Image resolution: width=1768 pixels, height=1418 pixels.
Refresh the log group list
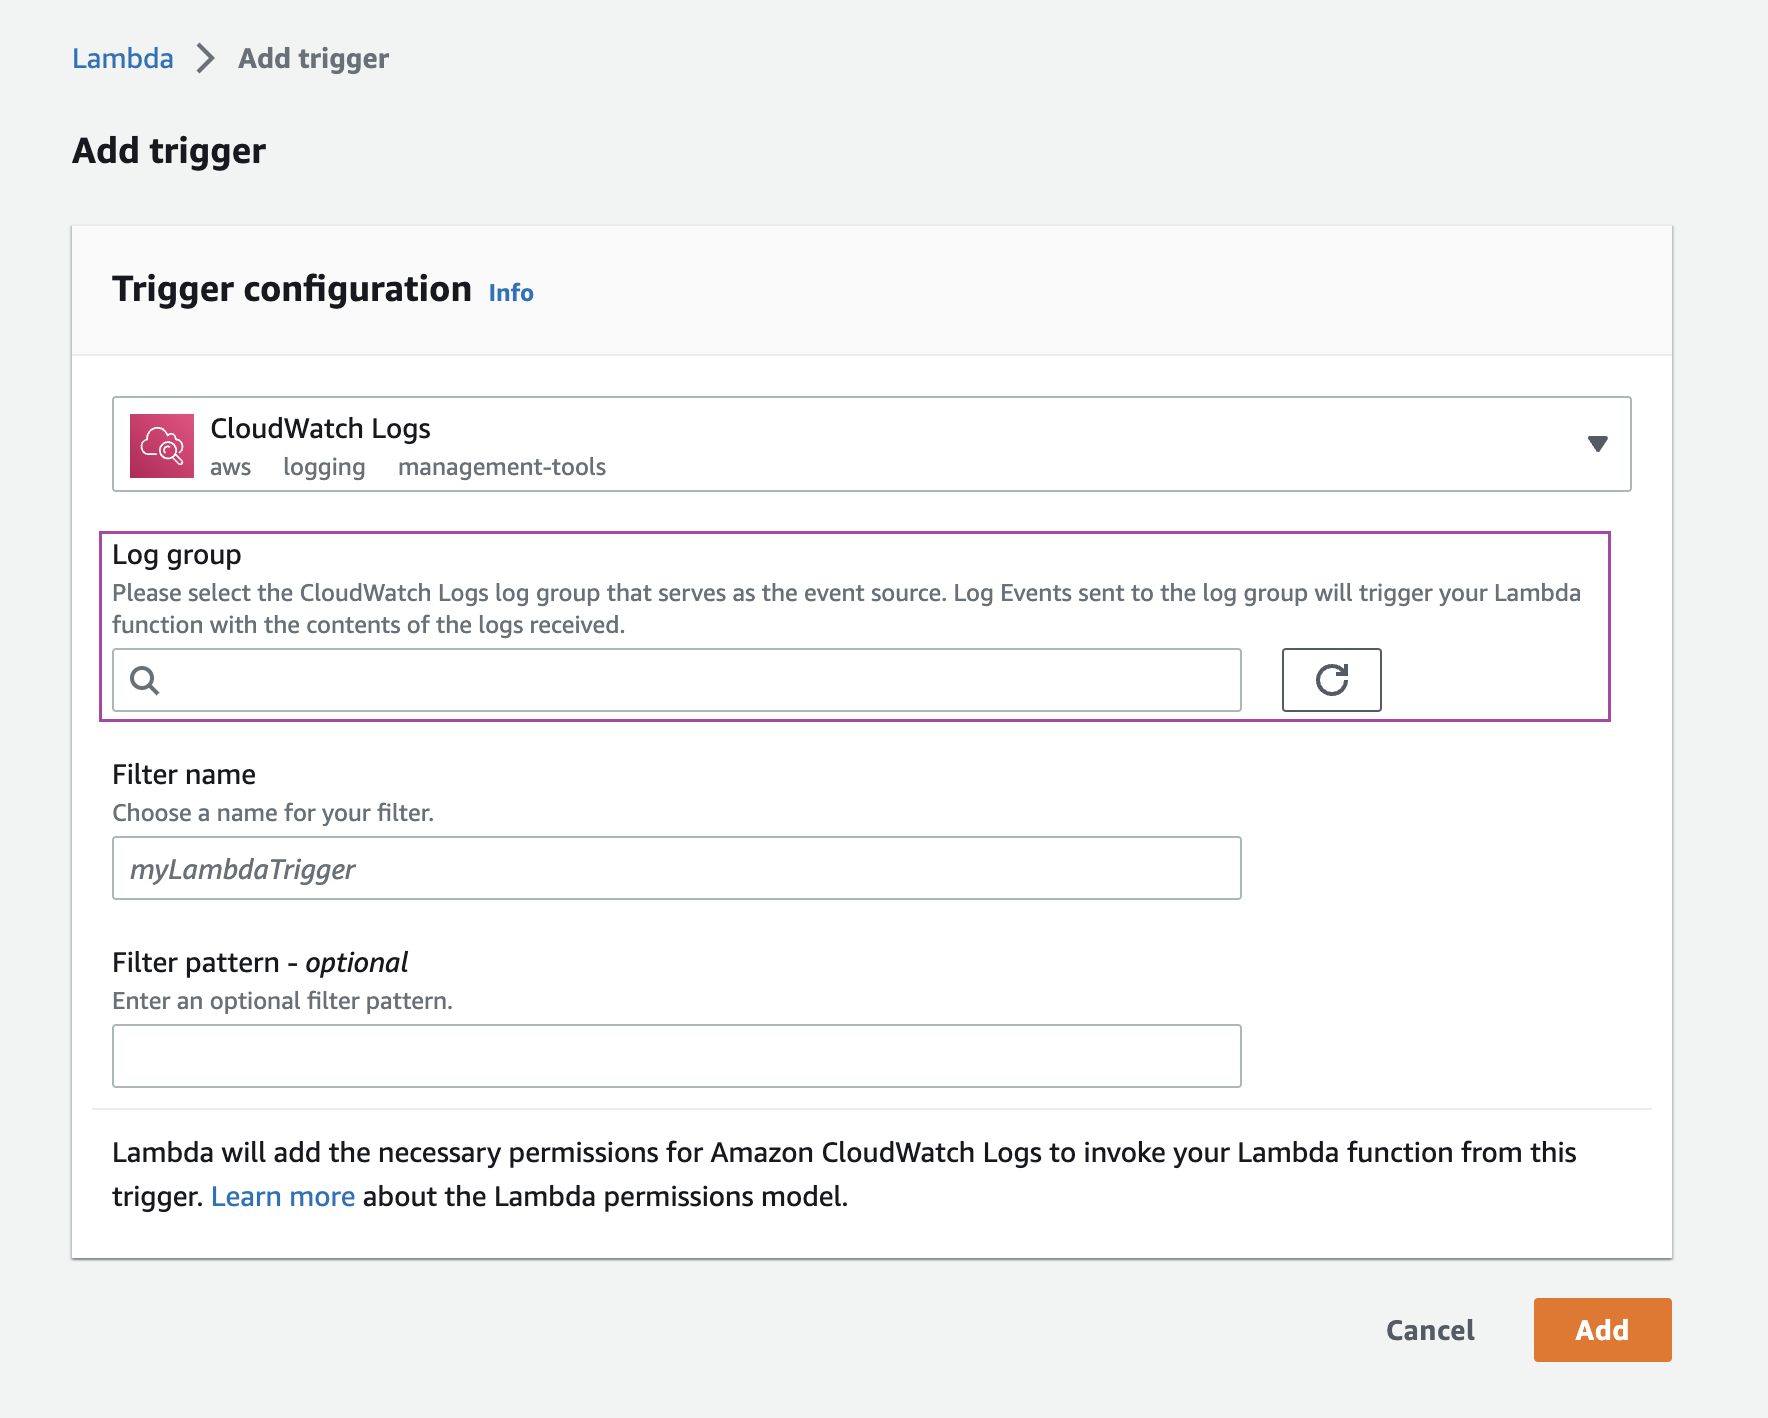(1331, 680)
